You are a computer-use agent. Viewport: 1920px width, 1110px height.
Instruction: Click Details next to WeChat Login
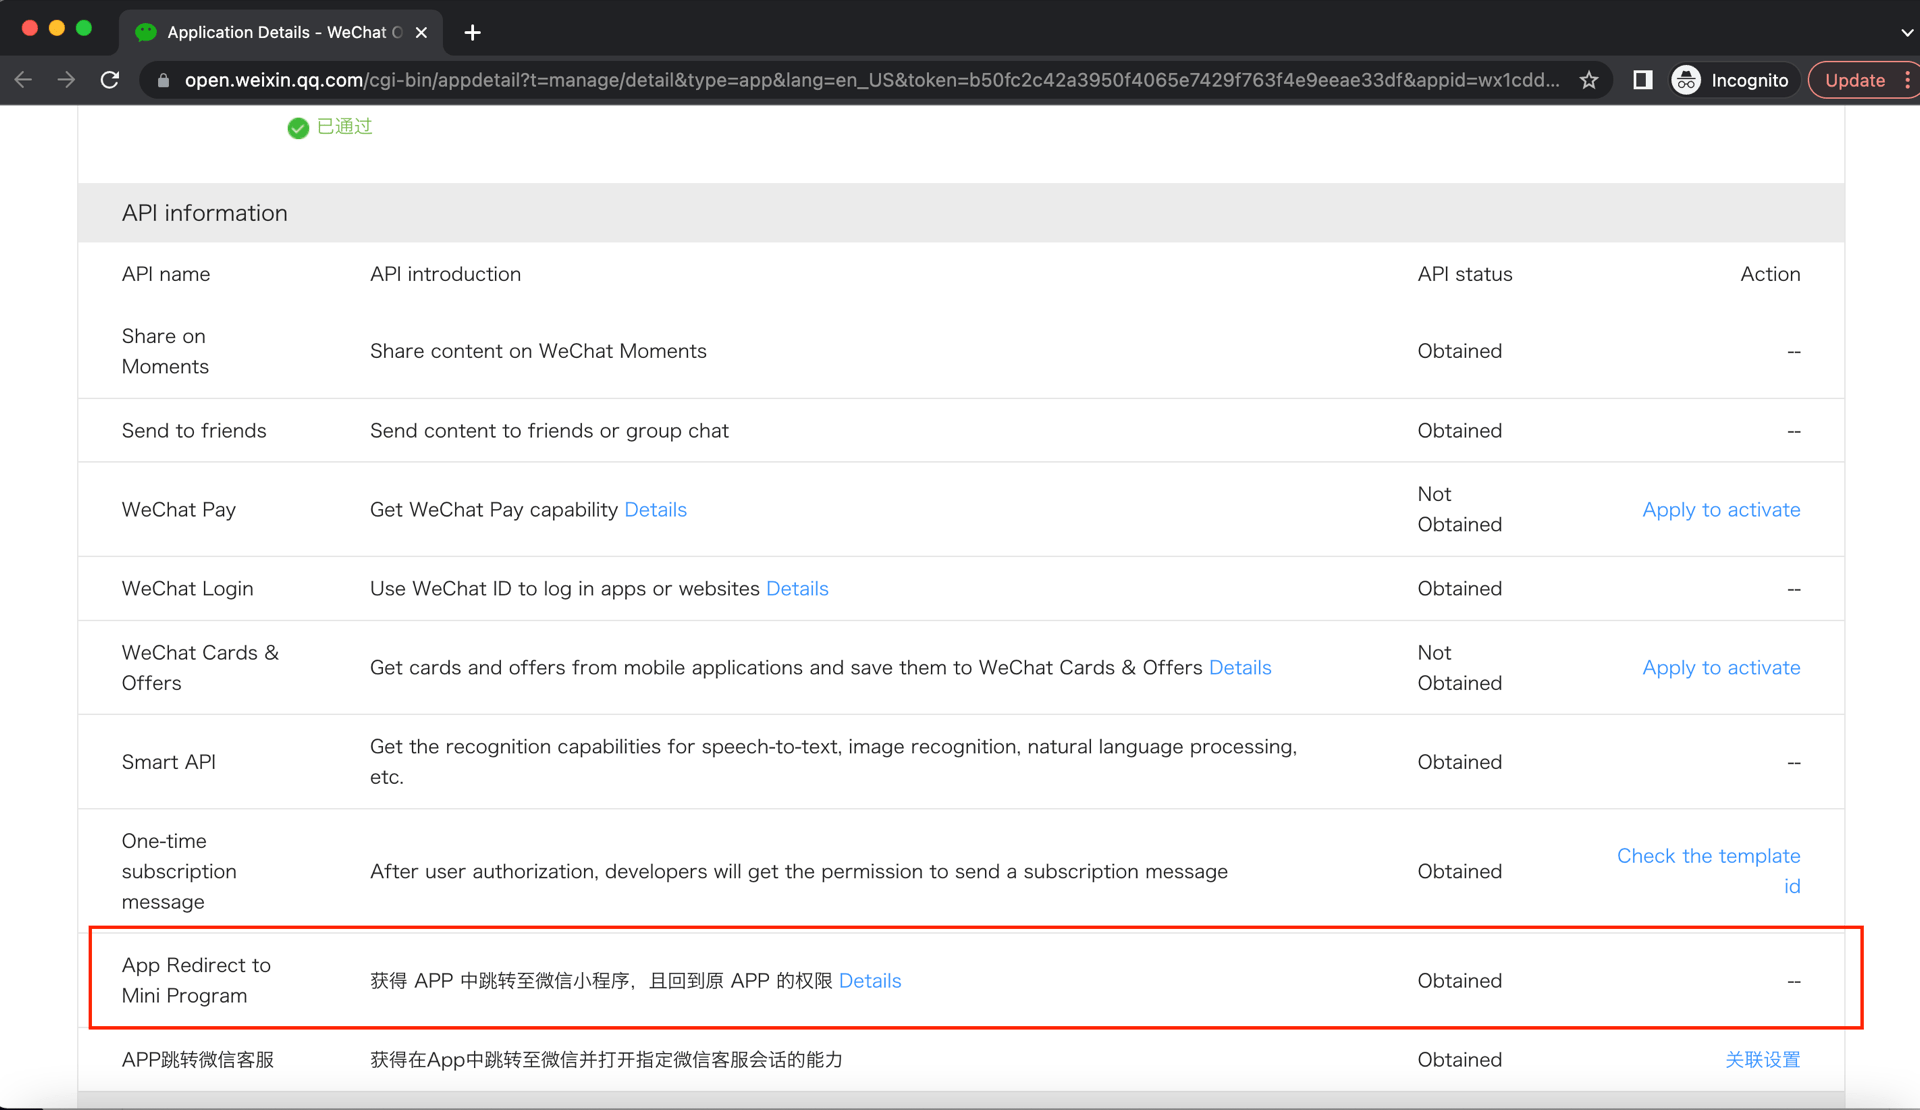[x=797, y=588]
